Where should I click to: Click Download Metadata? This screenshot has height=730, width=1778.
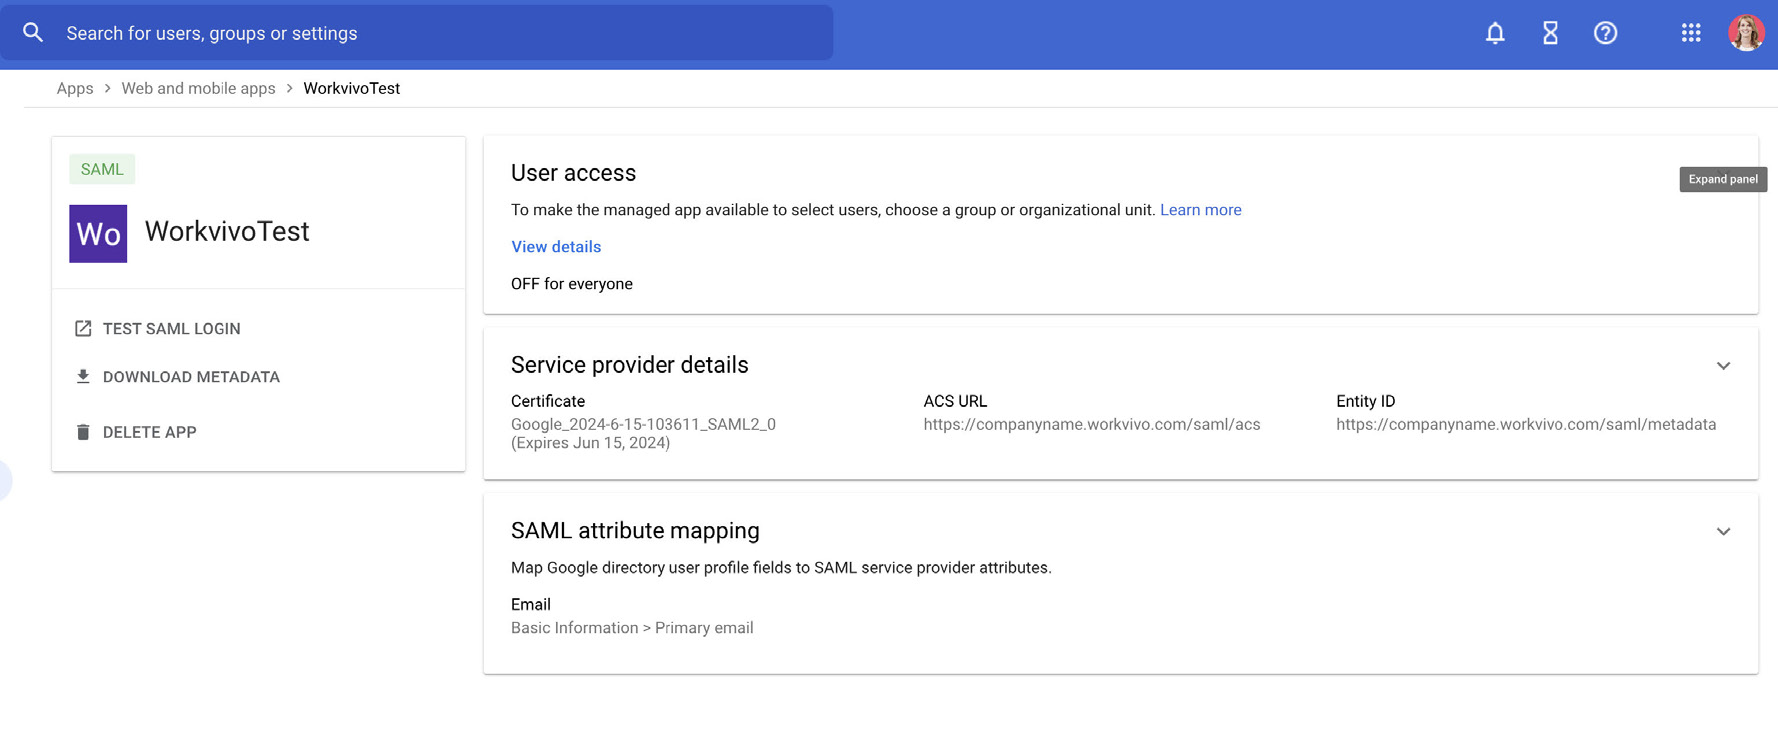pyautogui.click(x=190, y=377)
